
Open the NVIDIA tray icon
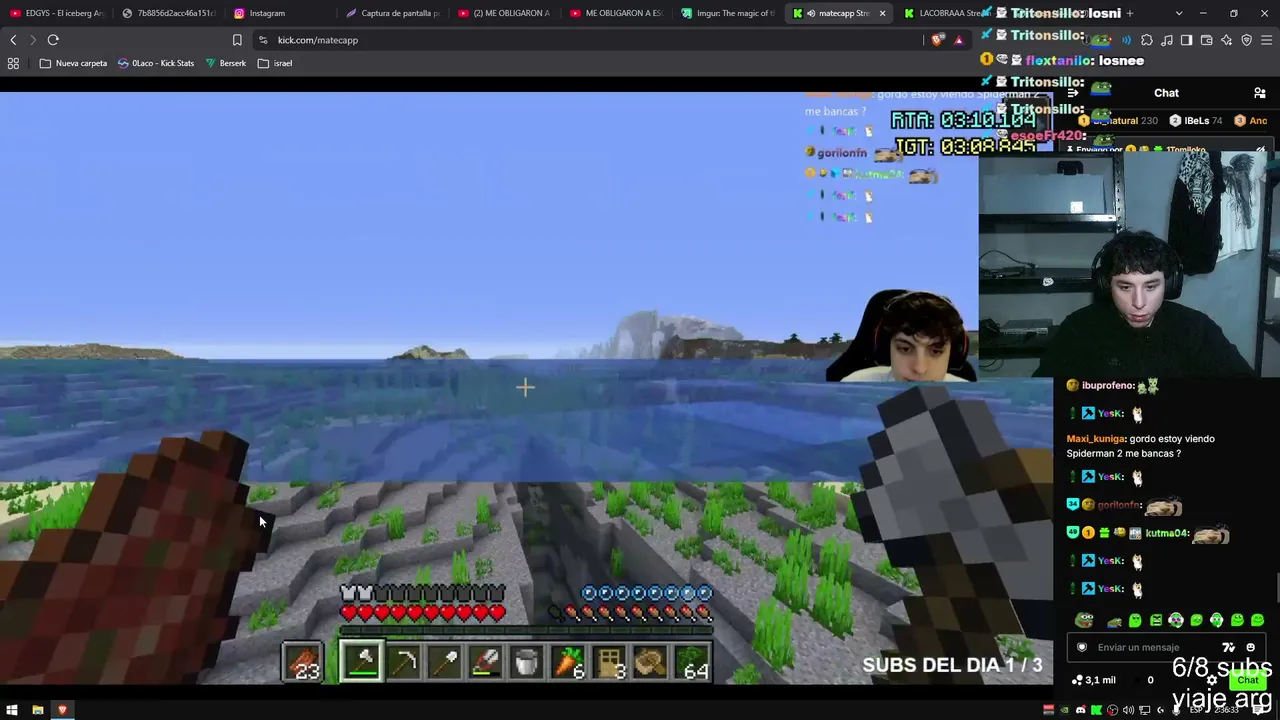1064,710
